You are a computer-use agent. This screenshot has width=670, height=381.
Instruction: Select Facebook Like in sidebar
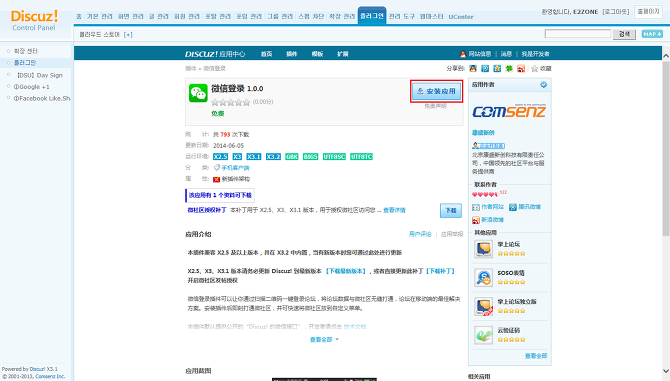coord(42,98)
